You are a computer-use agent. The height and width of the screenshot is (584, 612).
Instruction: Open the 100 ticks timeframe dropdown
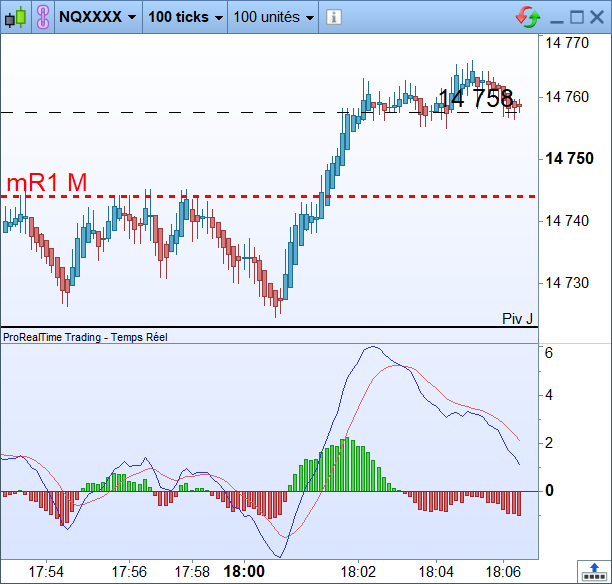coord(185,17)
